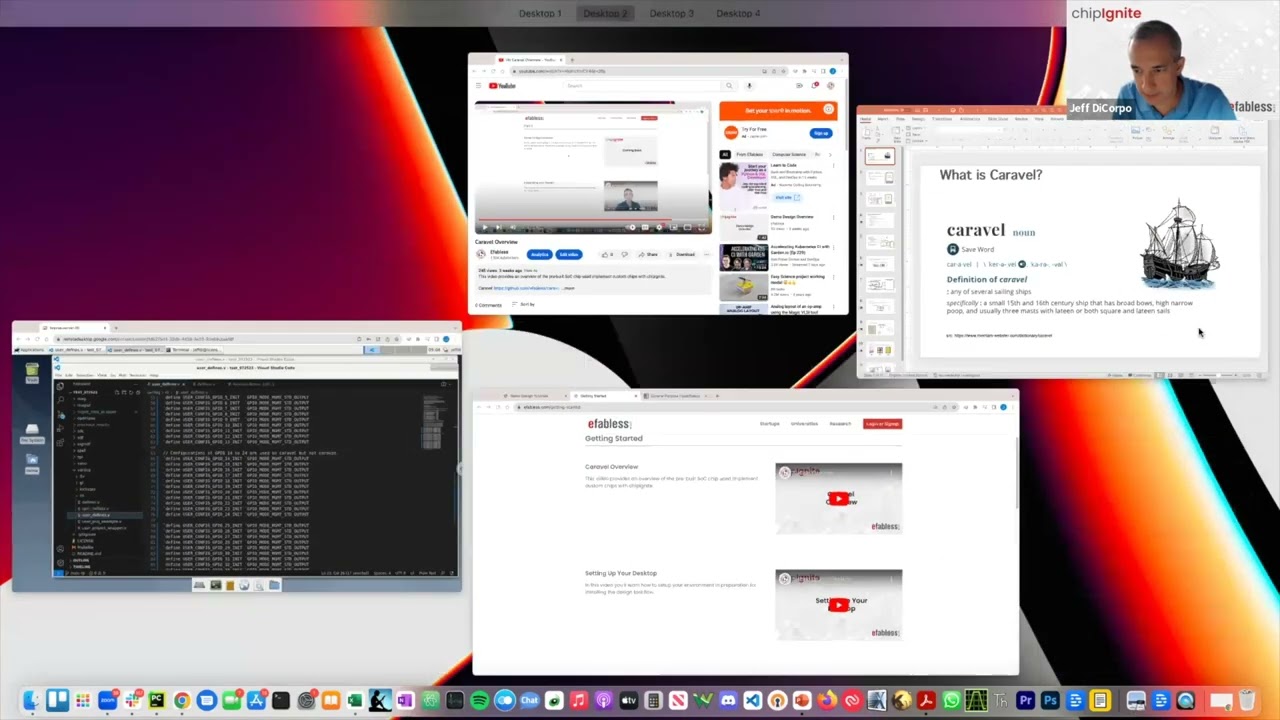Click Visit site on the Learn to Code ad

coord(785,197)
